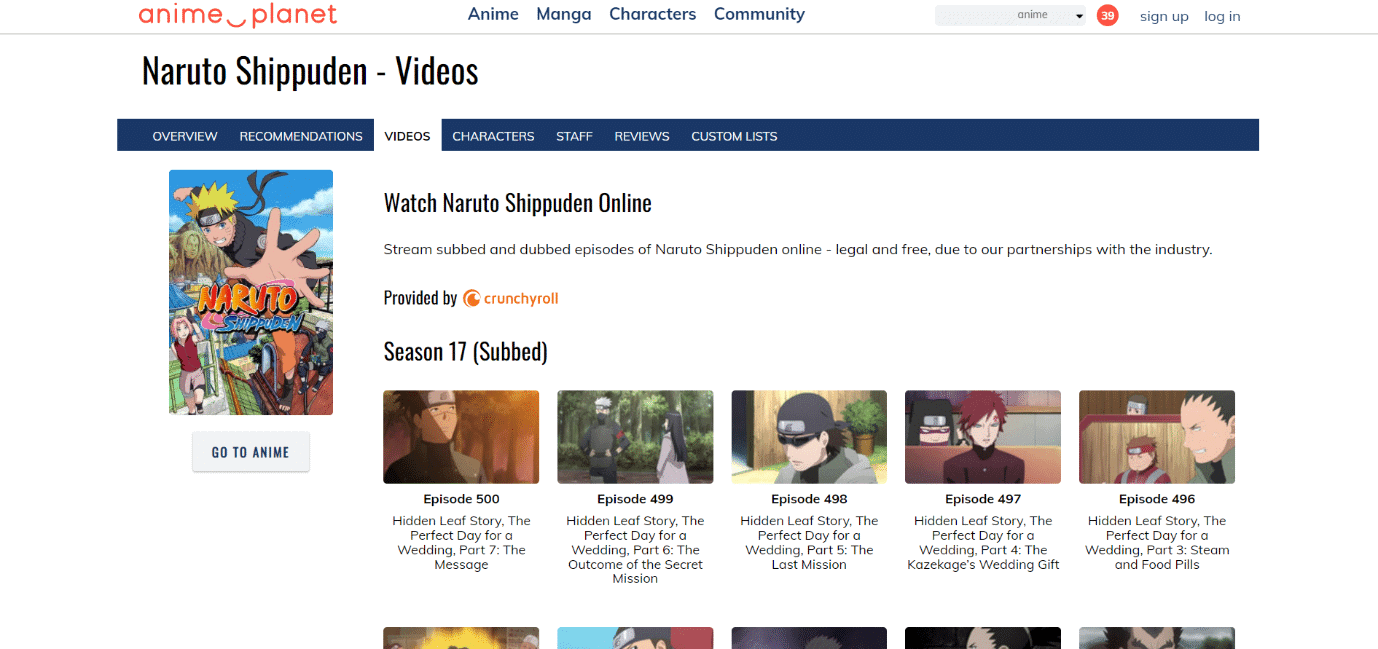Click the GO TO ANIME button
The height and width of the screenshot is (649, 1378).
[250, 451]
